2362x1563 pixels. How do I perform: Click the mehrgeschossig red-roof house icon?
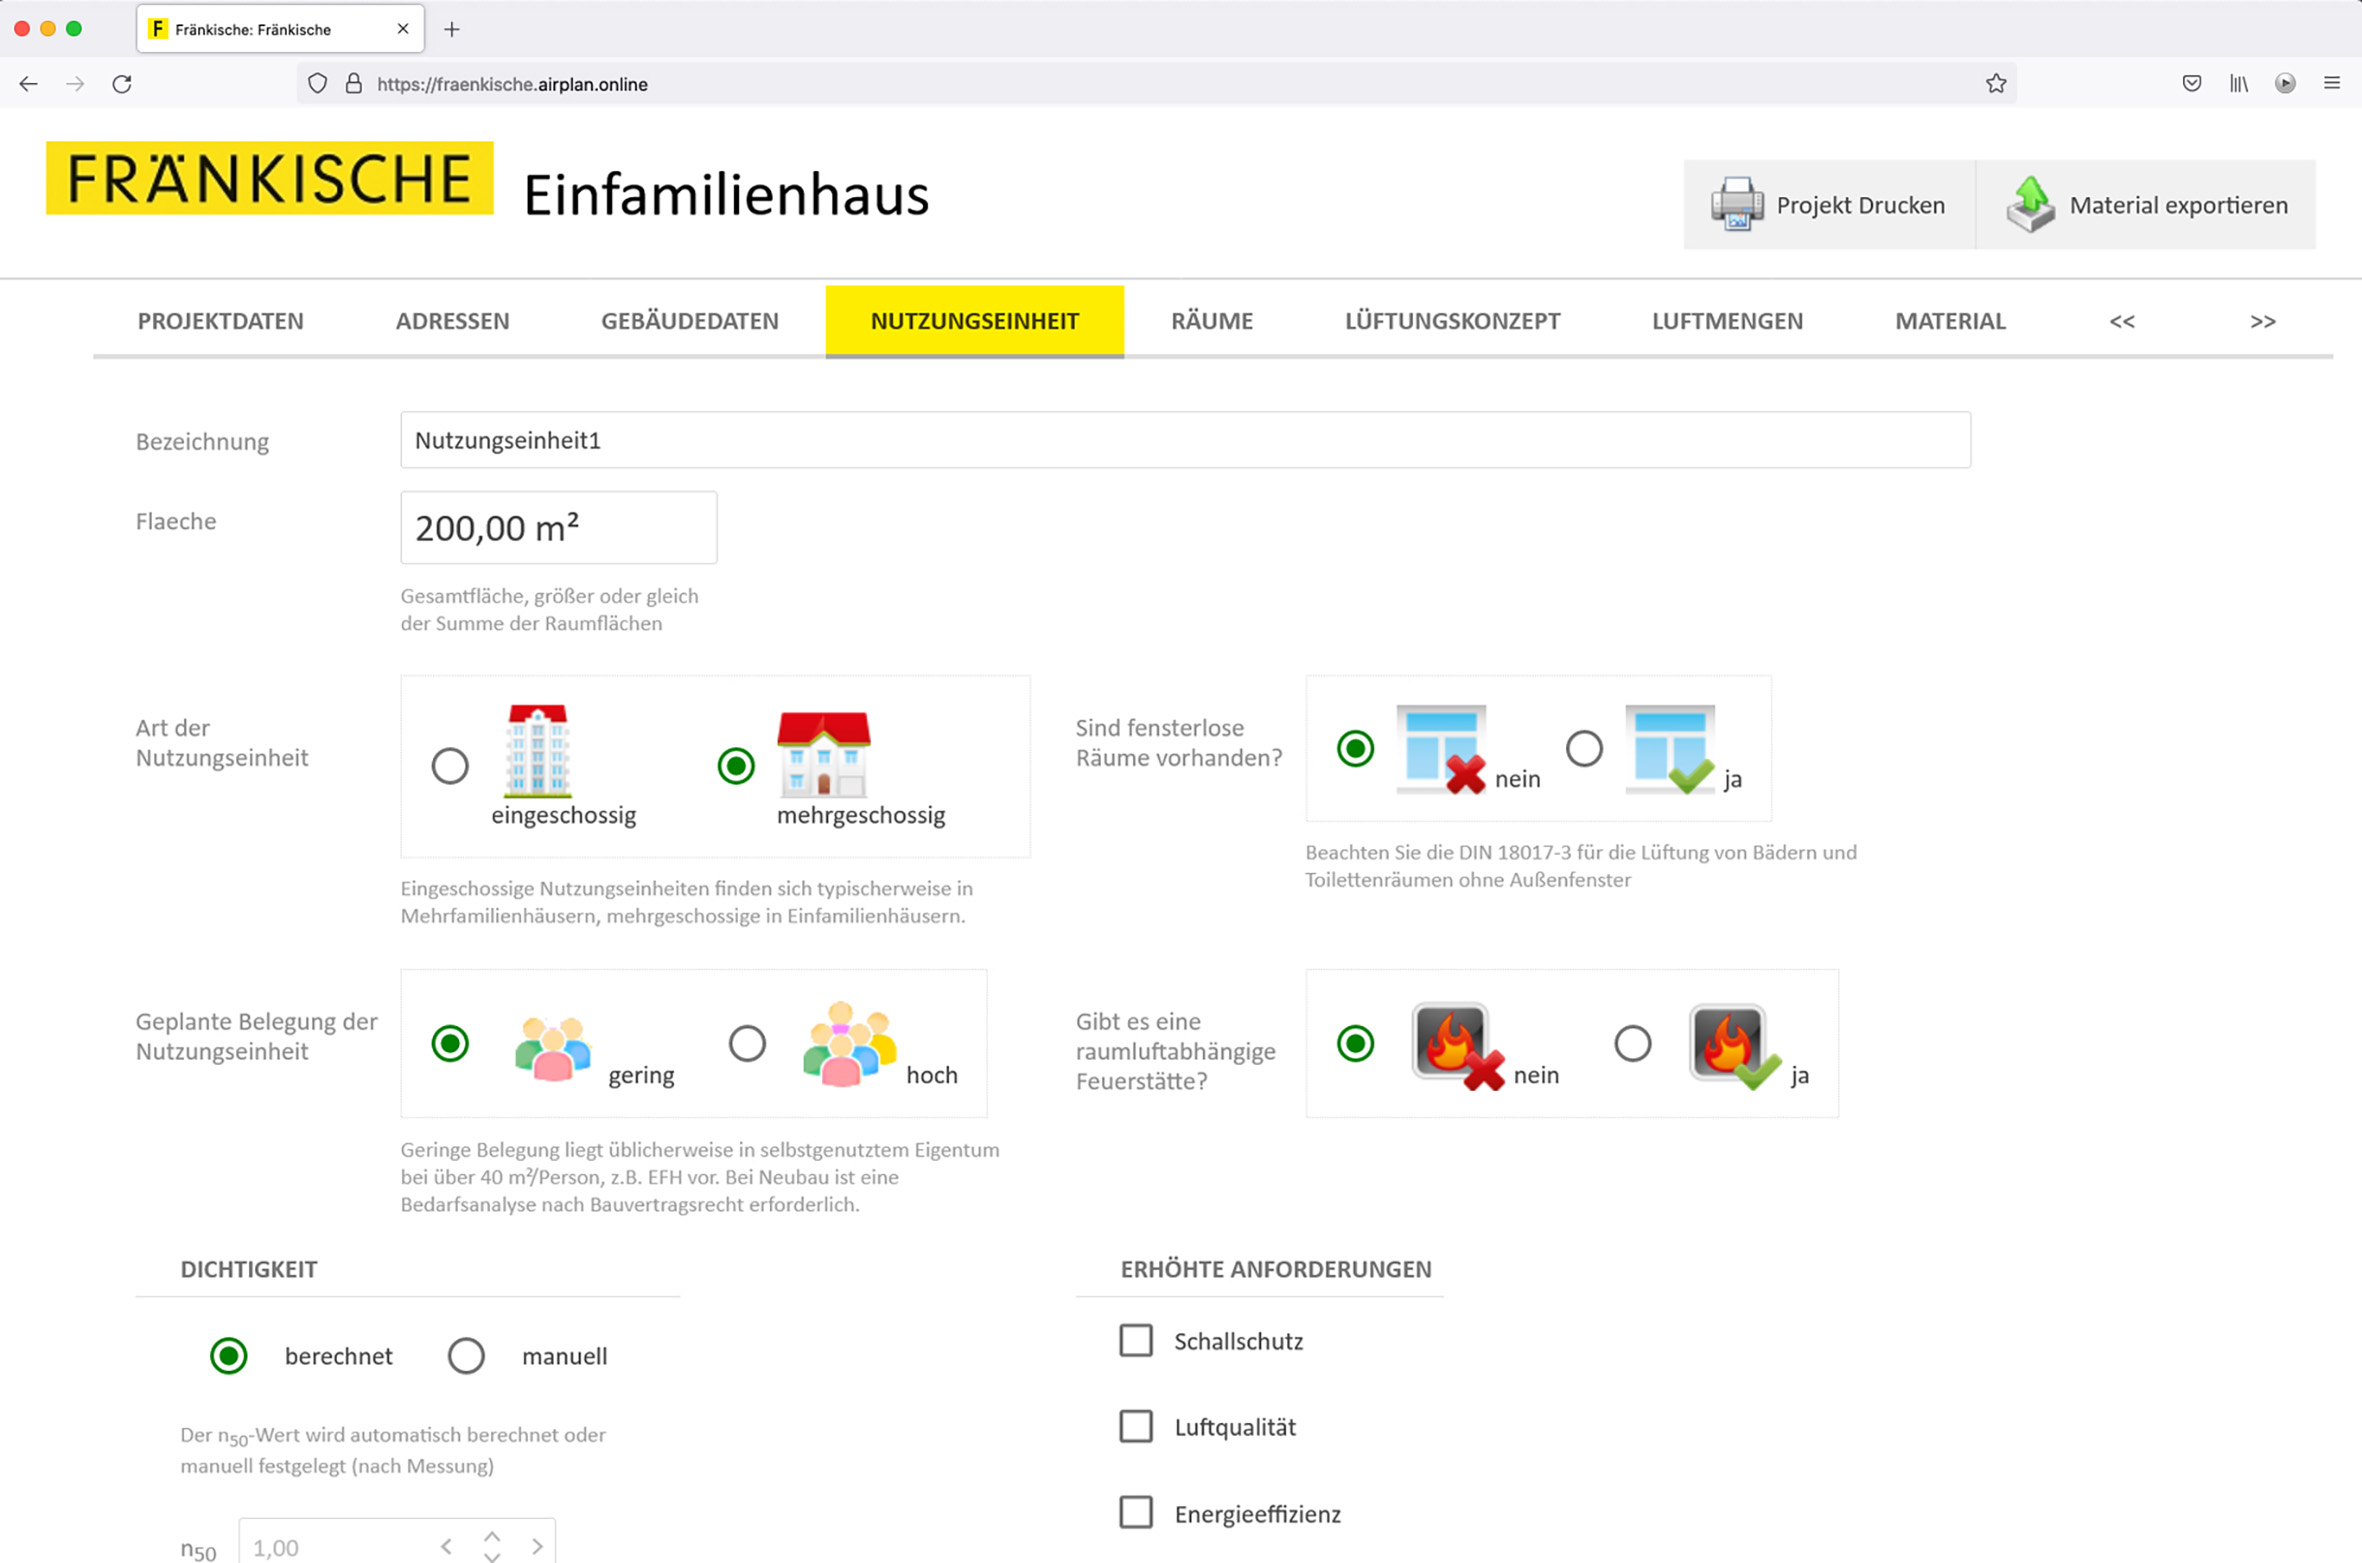coord(823,754)
